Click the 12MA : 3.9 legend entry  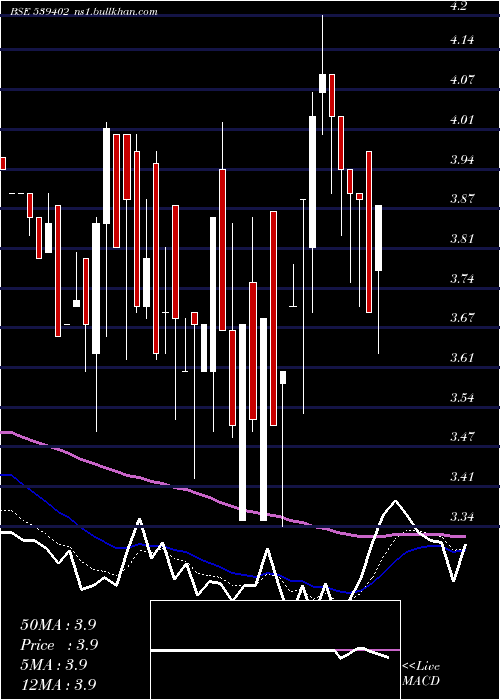pyautogui.click(x=58, y=684)
